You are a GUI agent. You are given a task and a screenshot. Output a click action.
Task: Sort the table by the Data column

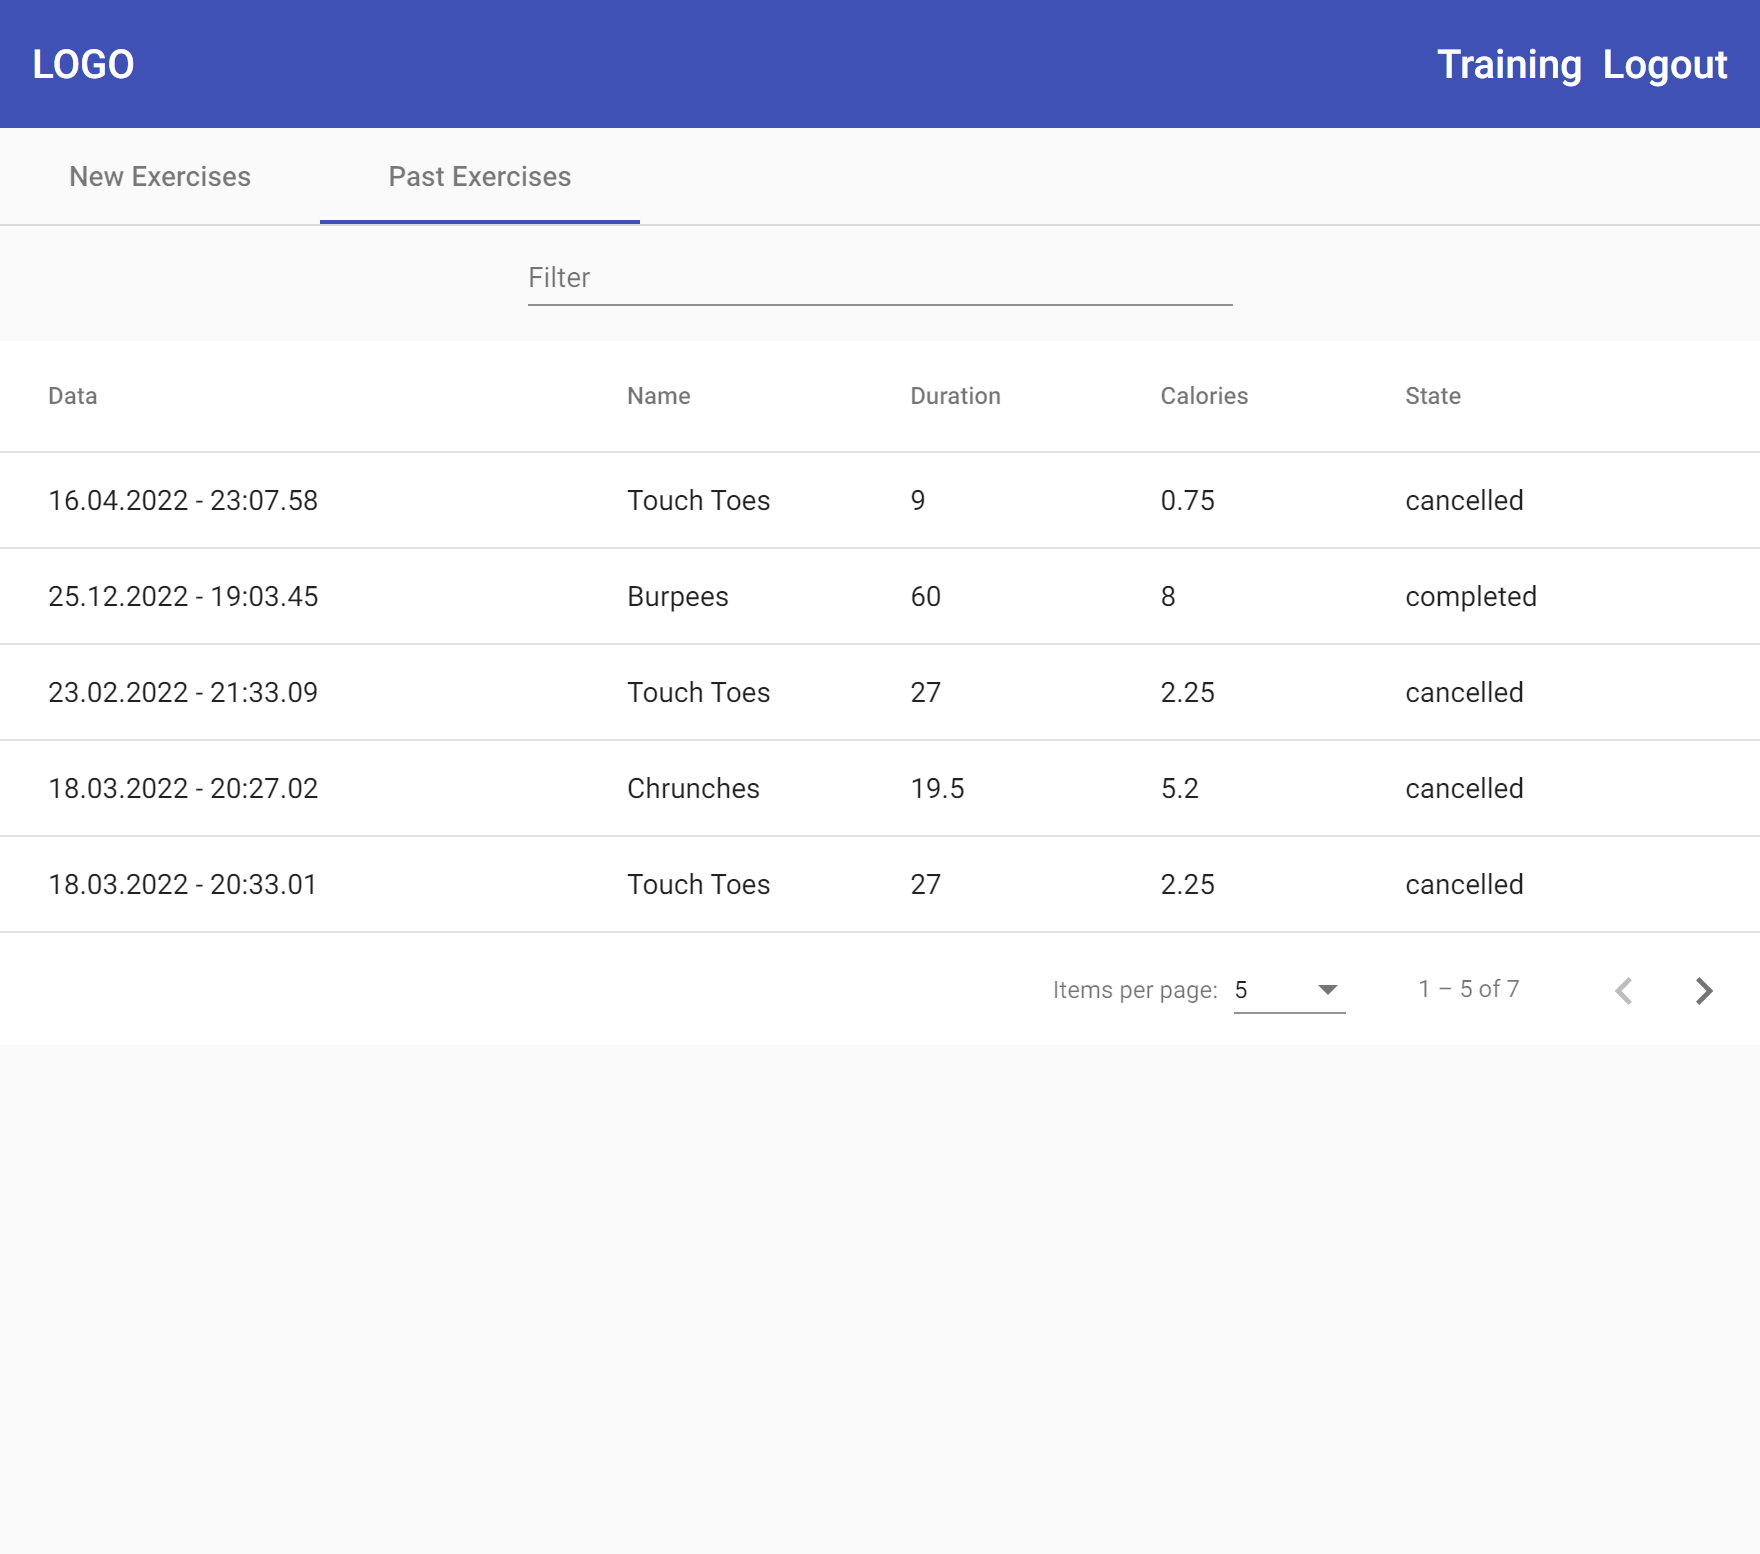point(72,396)
